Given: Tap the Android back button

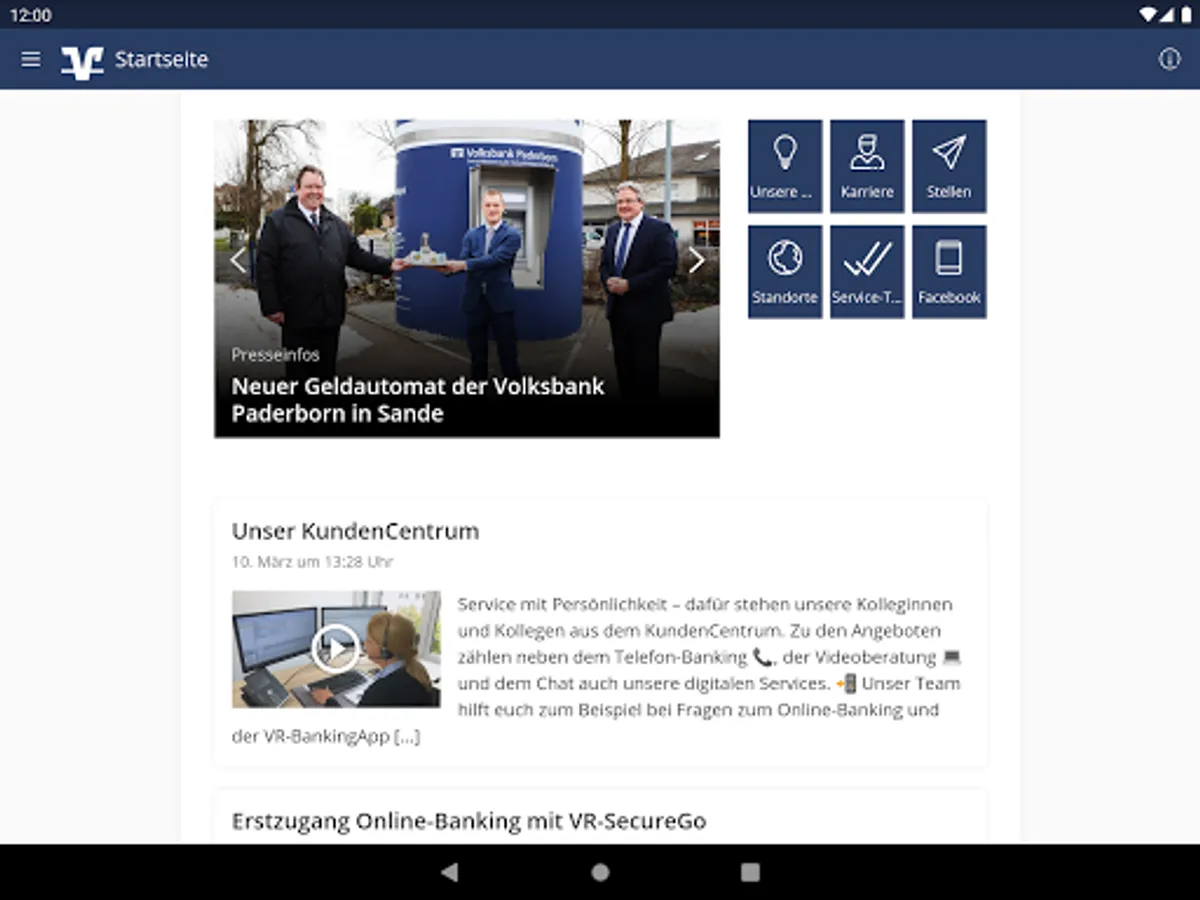Looking at the screenshot, I should pos(449,872).
